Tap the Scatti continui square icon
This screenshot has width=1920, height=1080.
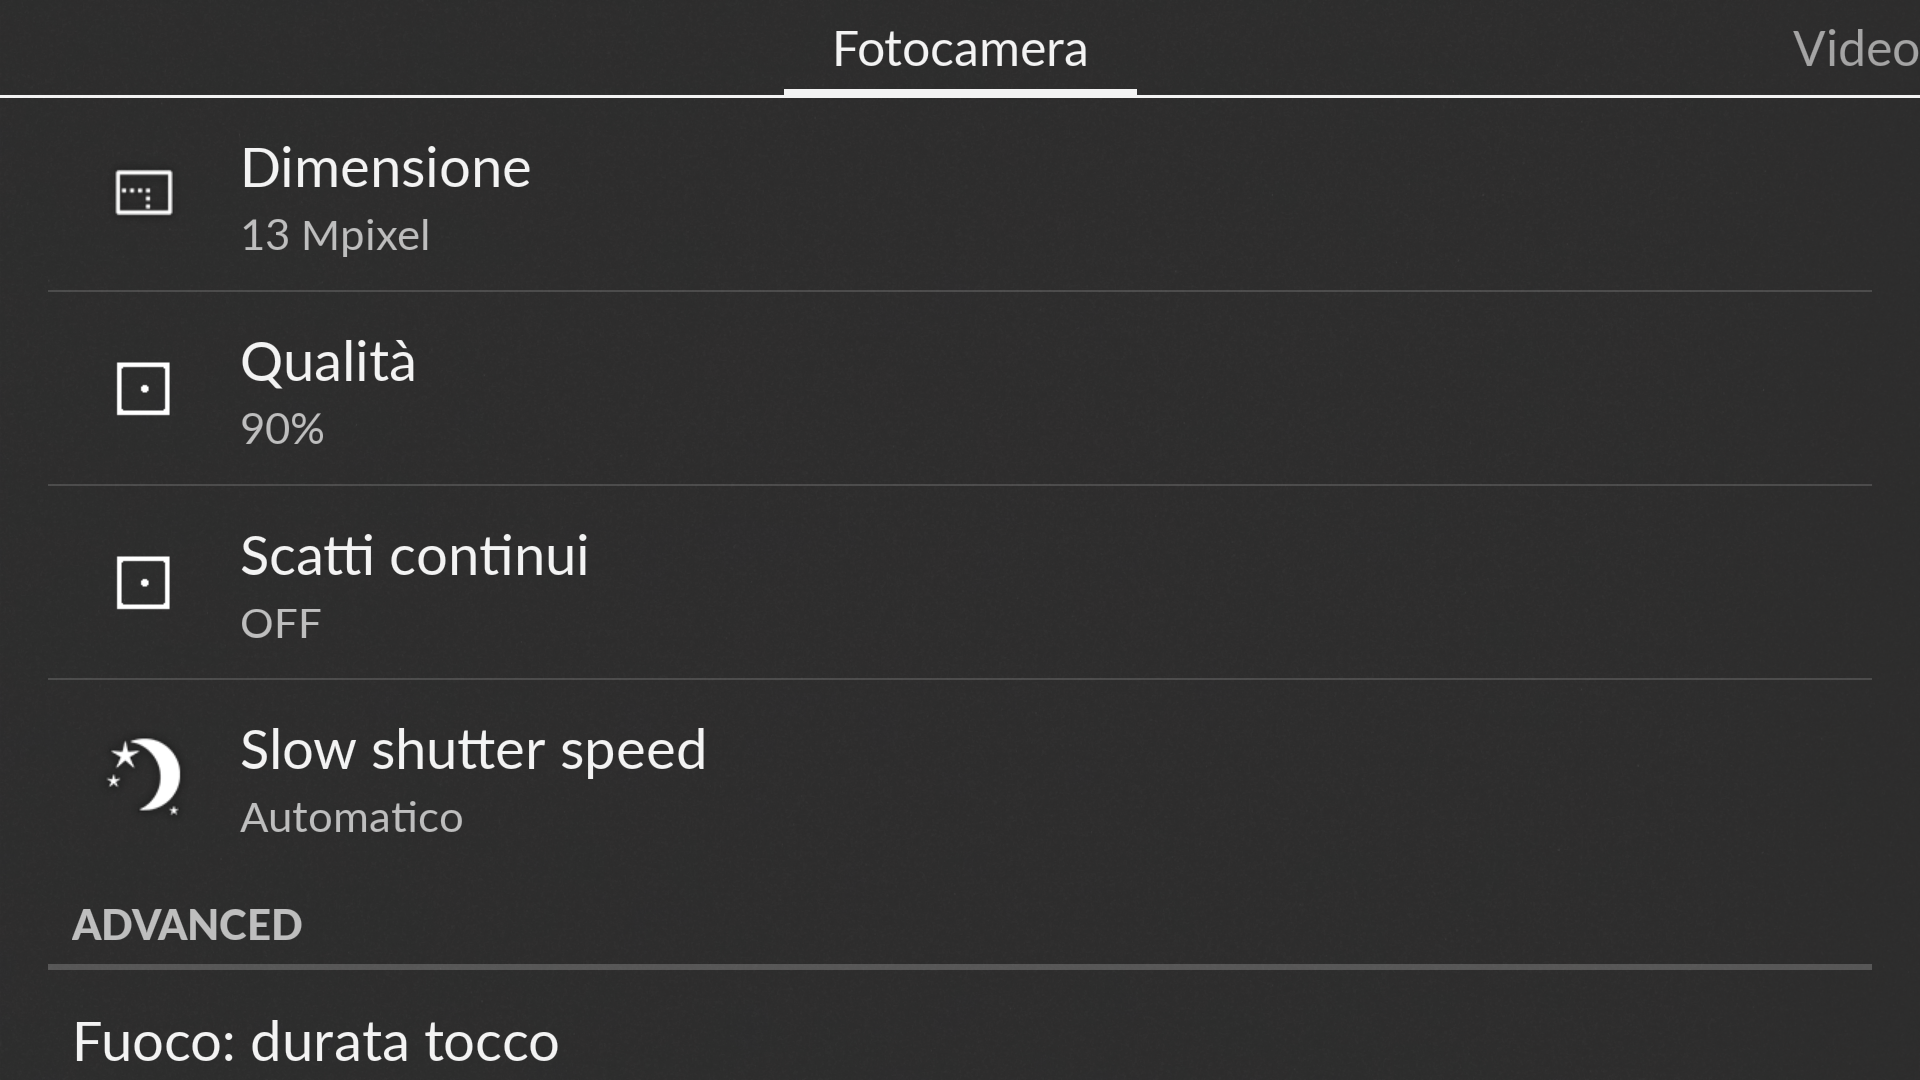pos(143,582)
